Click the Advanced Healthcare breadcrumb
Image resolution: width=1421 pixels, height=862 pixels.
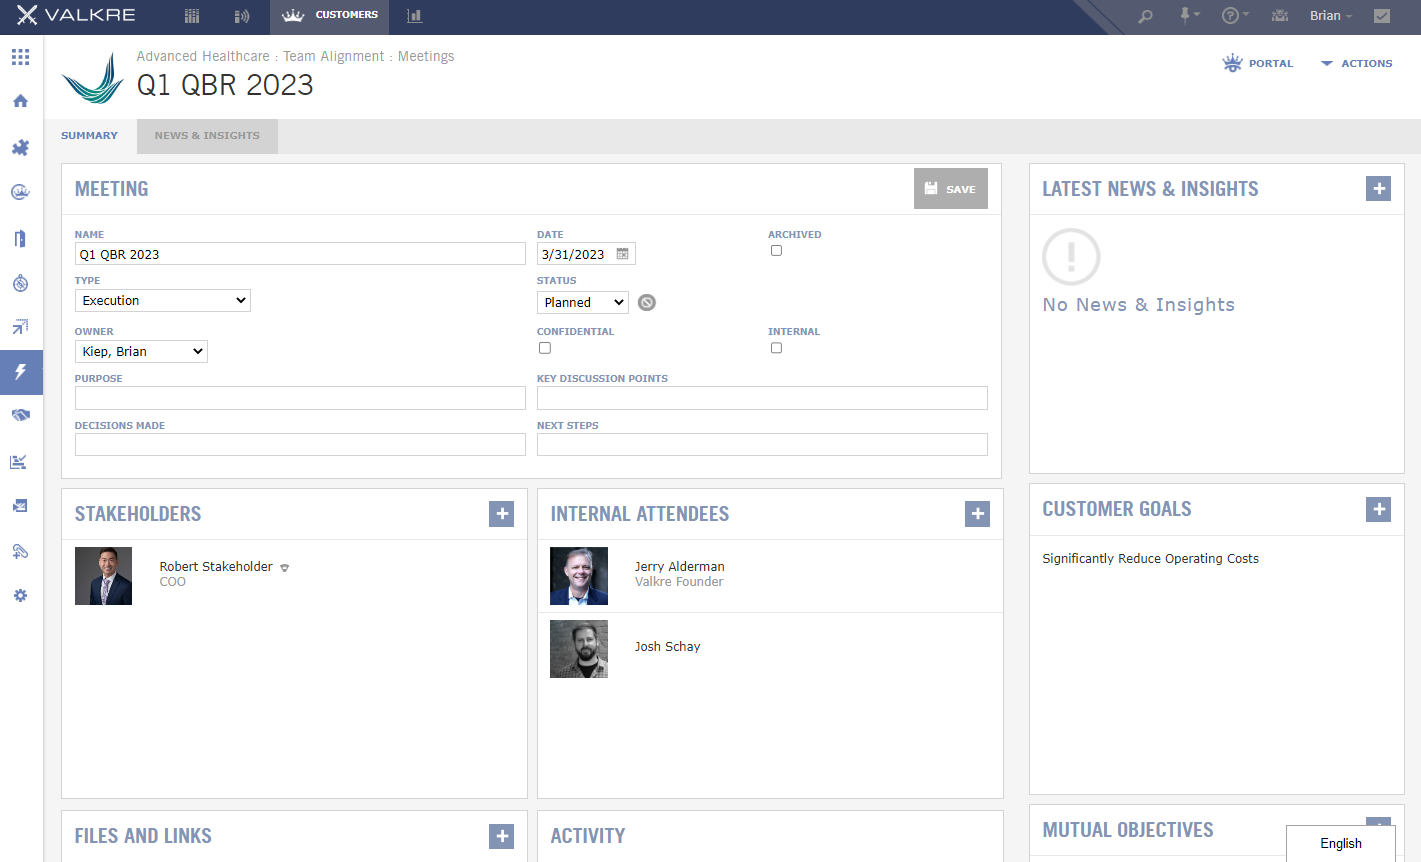point(203,57)
